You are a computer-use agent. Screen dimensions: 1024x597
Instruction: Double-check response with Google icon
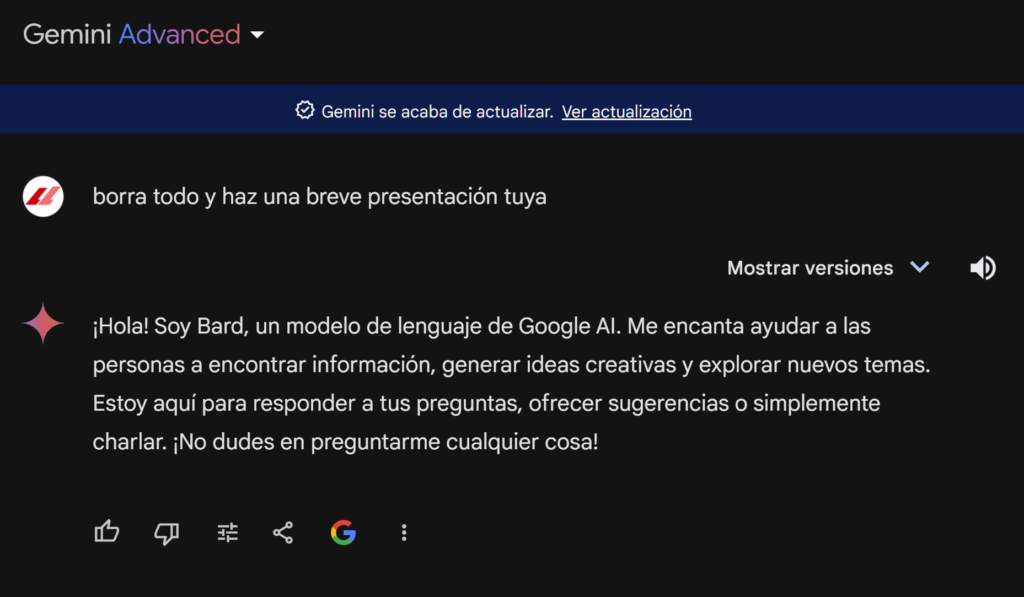click(344, 533)
